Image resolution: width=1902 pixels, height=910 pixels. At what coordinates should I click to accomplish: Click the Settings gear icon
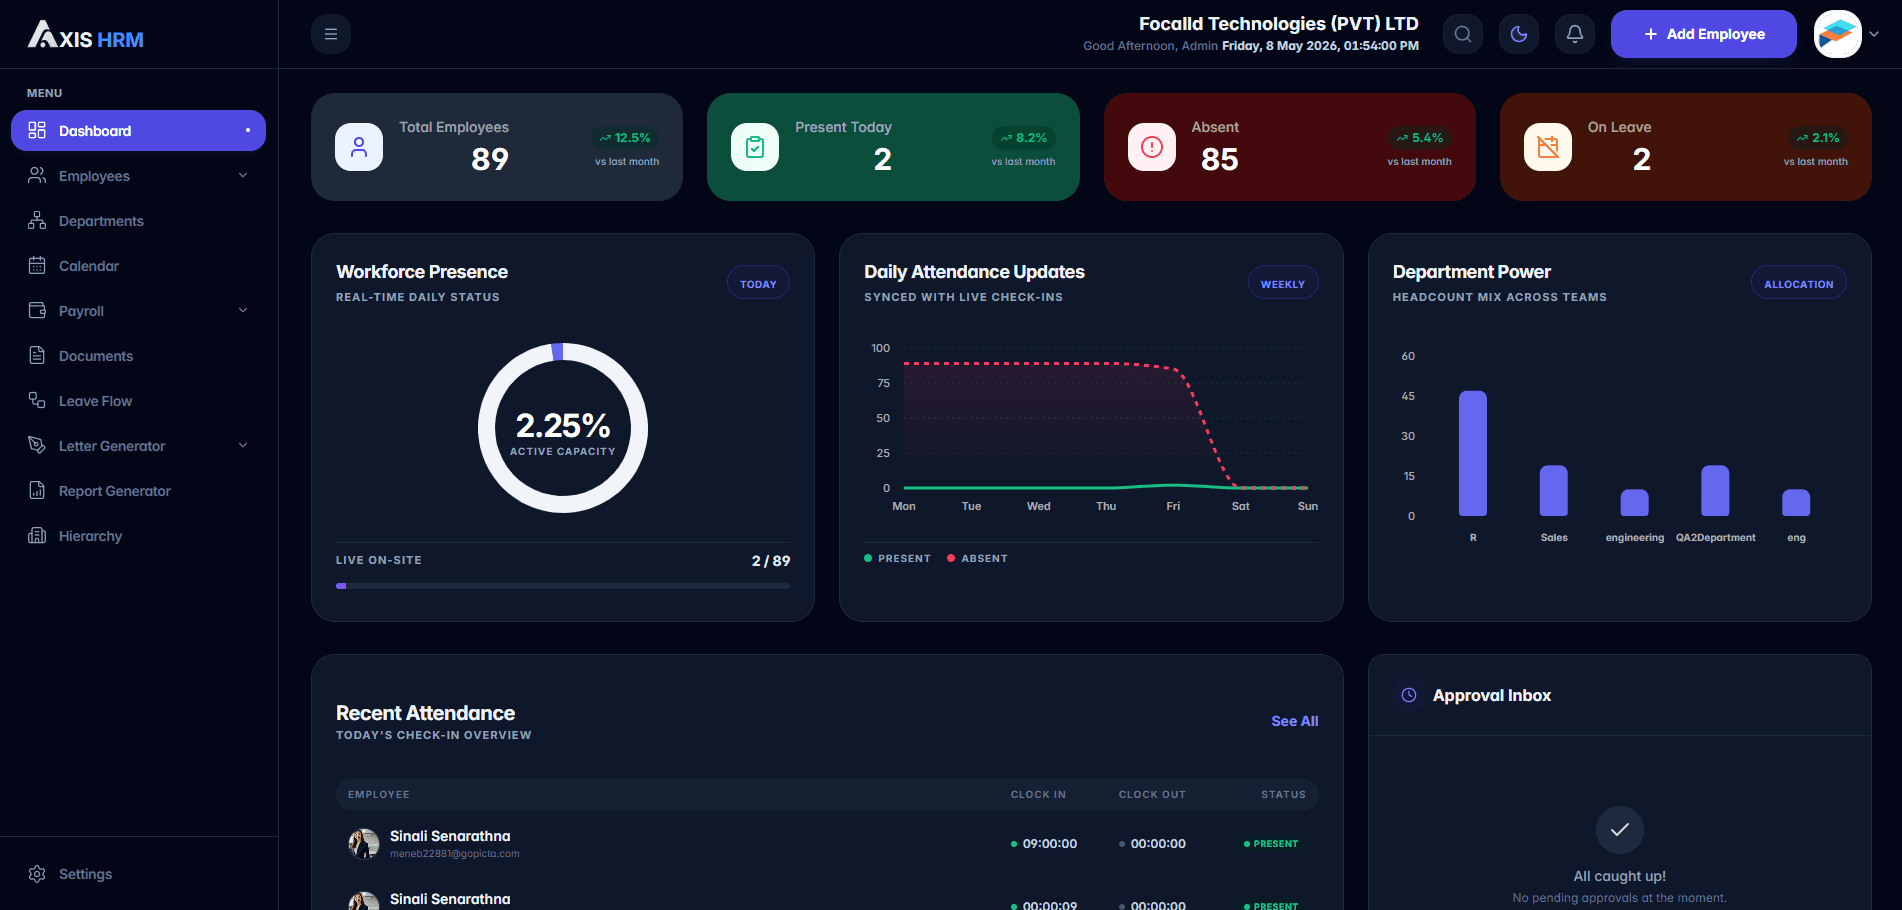tap(37, 874)
